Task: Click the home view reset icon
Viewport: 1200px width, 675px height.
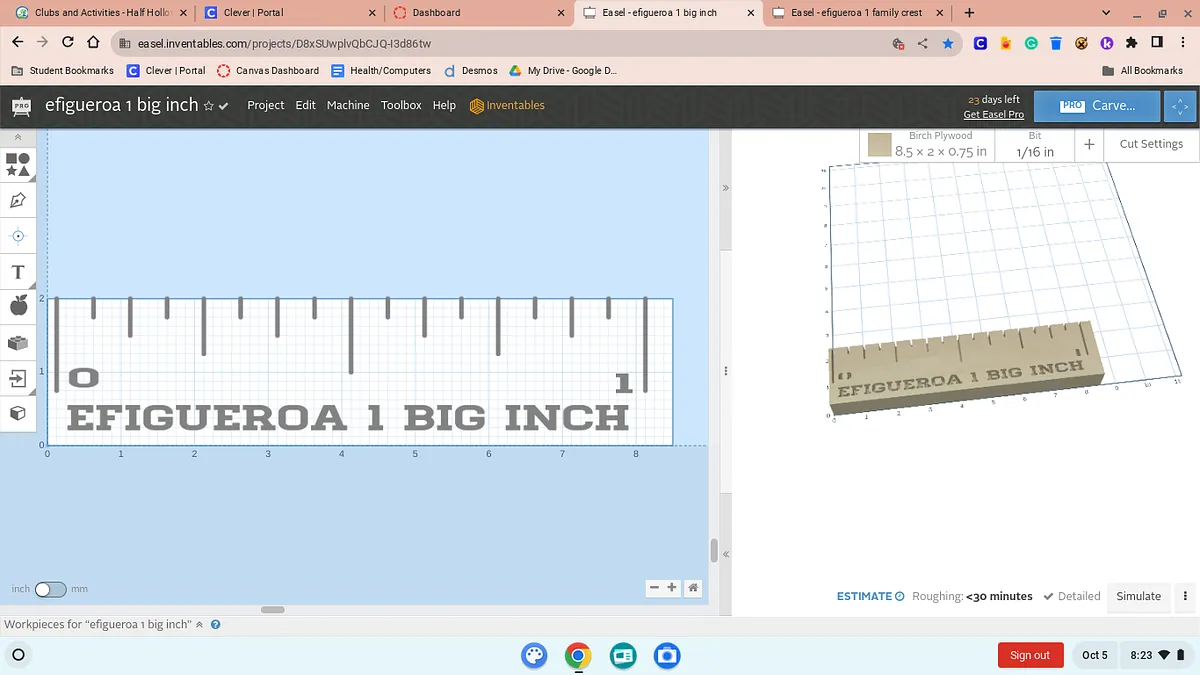Action: pyautogui.click(x=693, y=588)
